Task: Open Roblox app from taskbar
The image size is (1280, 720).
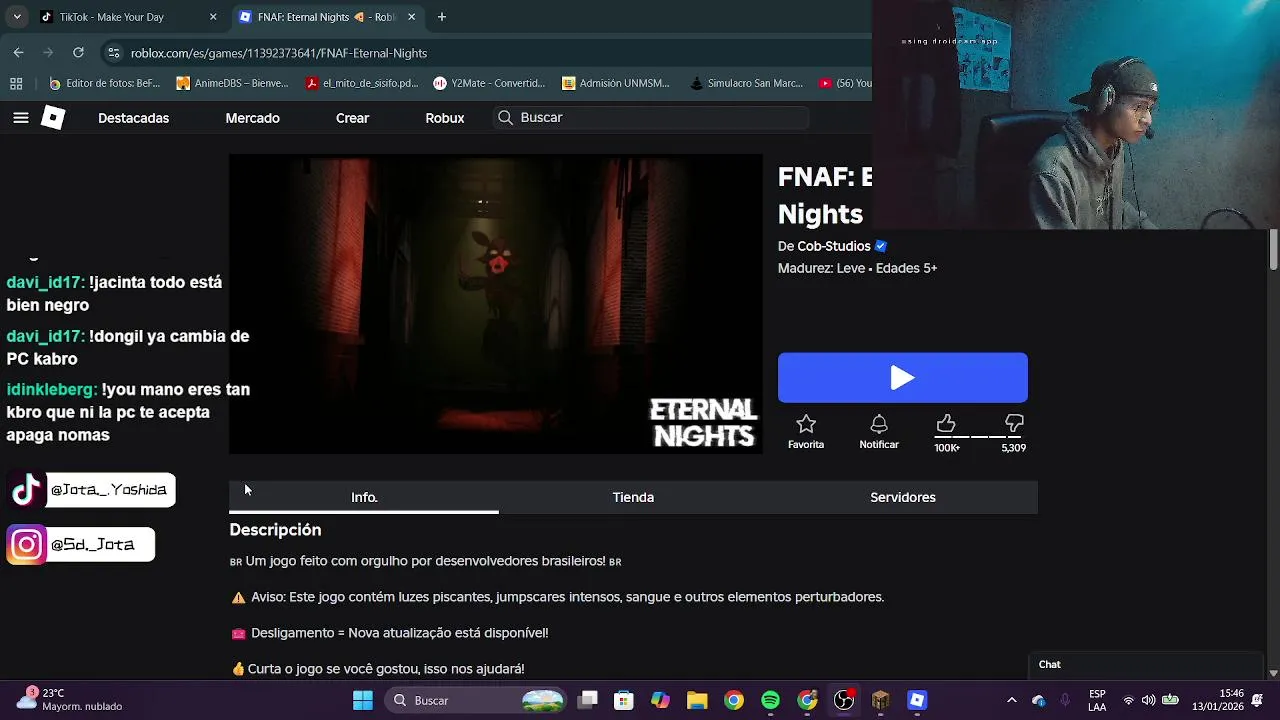Action: 917,700
